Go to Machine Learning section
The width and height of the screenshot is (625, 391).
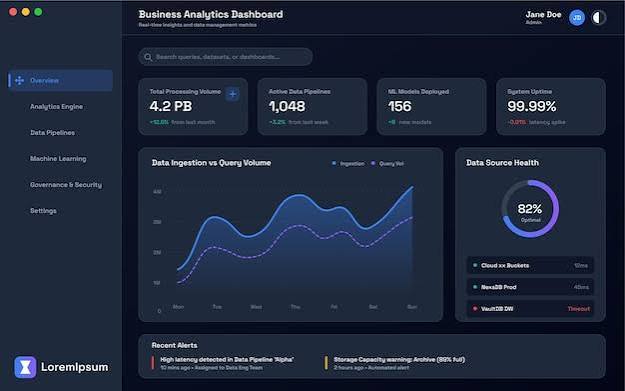[x=58, y=159]
